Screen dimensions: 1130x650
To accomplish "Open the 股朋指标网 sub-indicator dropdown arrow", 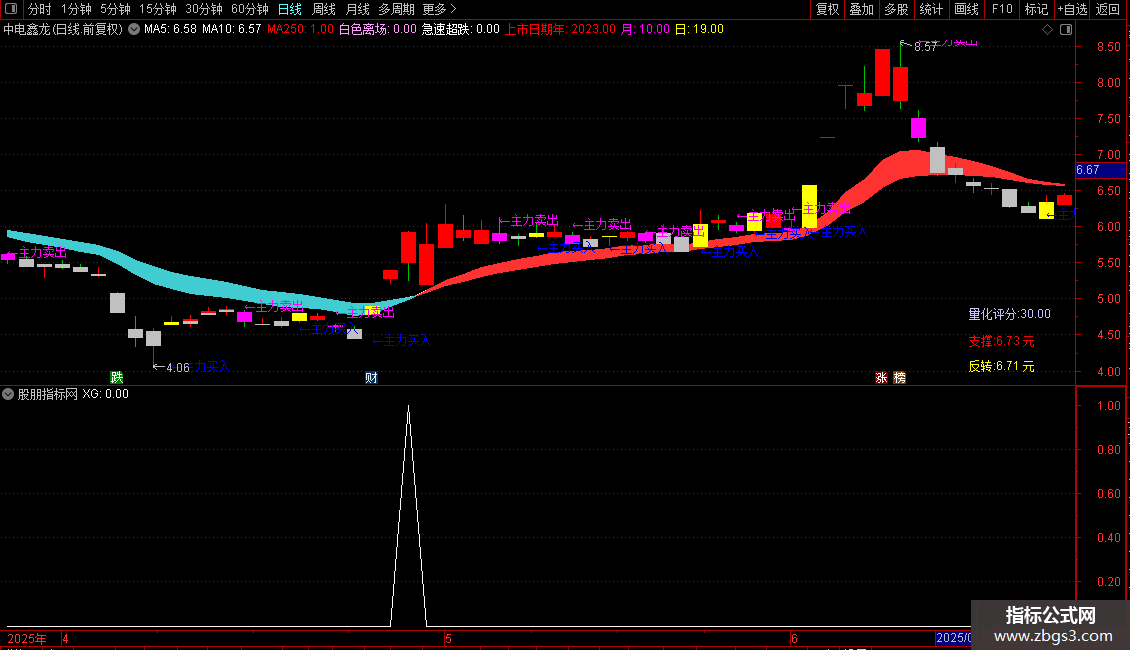I will [8, 394].
